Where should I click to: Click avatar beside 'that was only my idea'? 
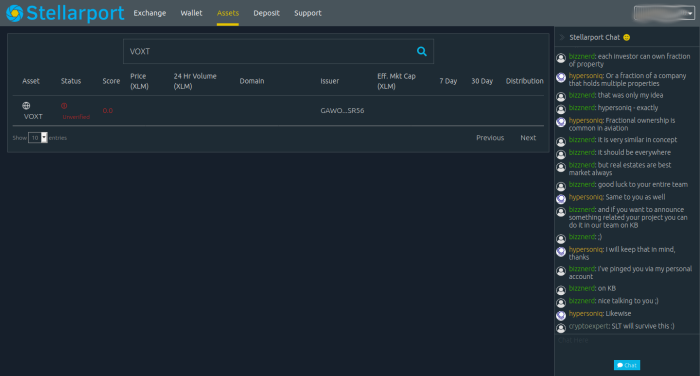tap(561, 96)
